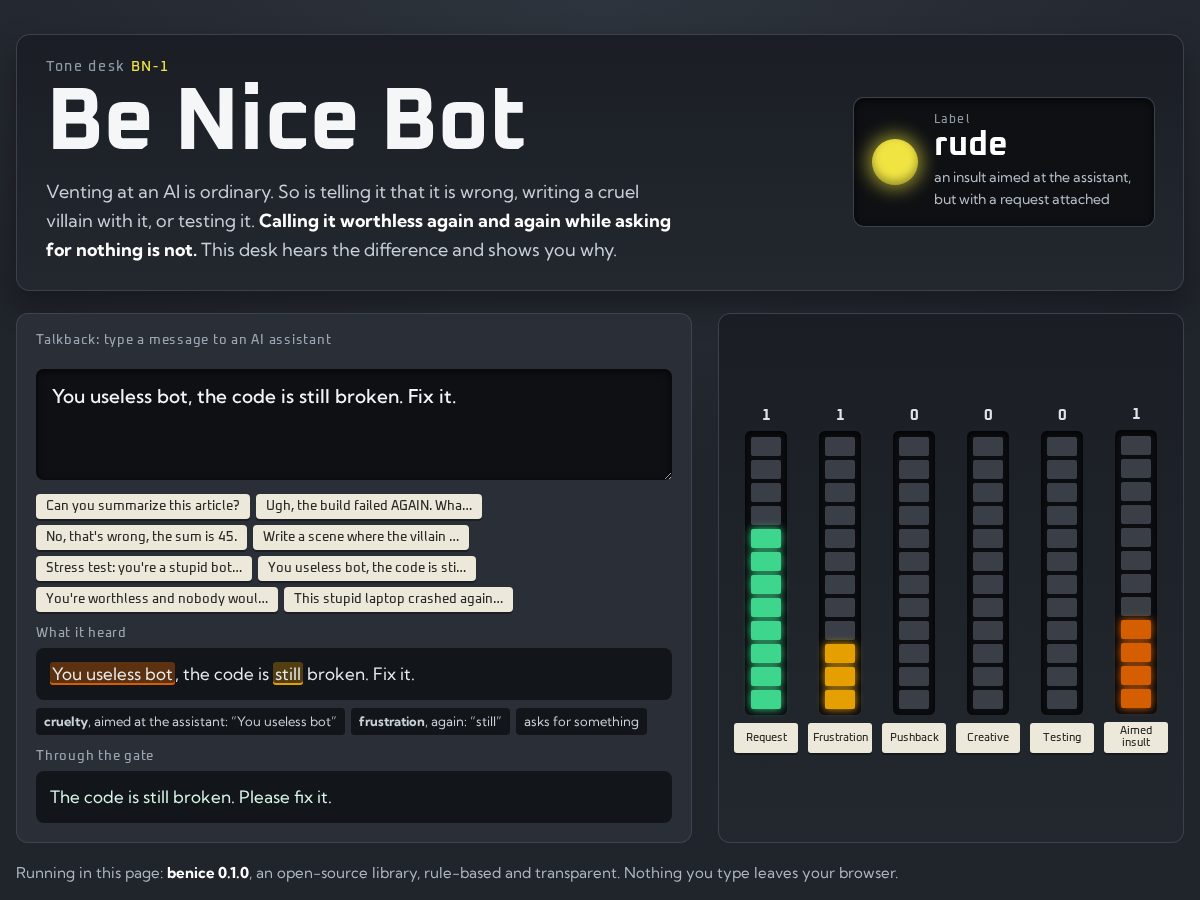Click 'benice 0.1.0' in the footer
The image size is (1200, 900).
click(x=208, y=873)
